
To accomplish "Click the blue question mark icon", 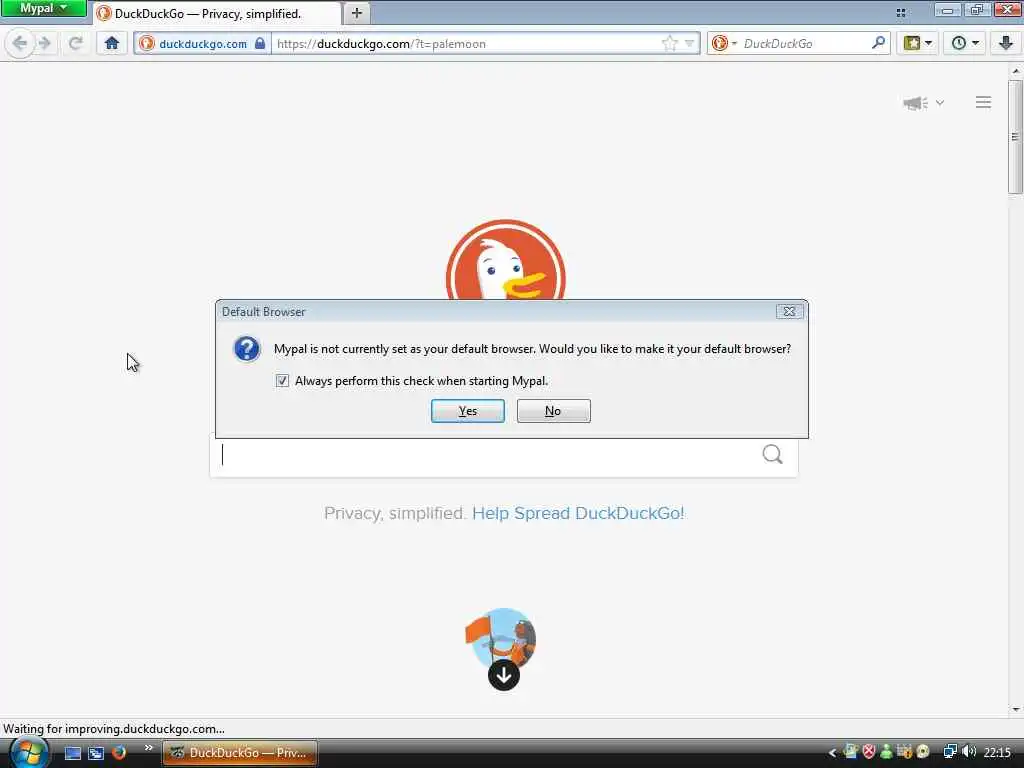I will click(x=247, y=349).
